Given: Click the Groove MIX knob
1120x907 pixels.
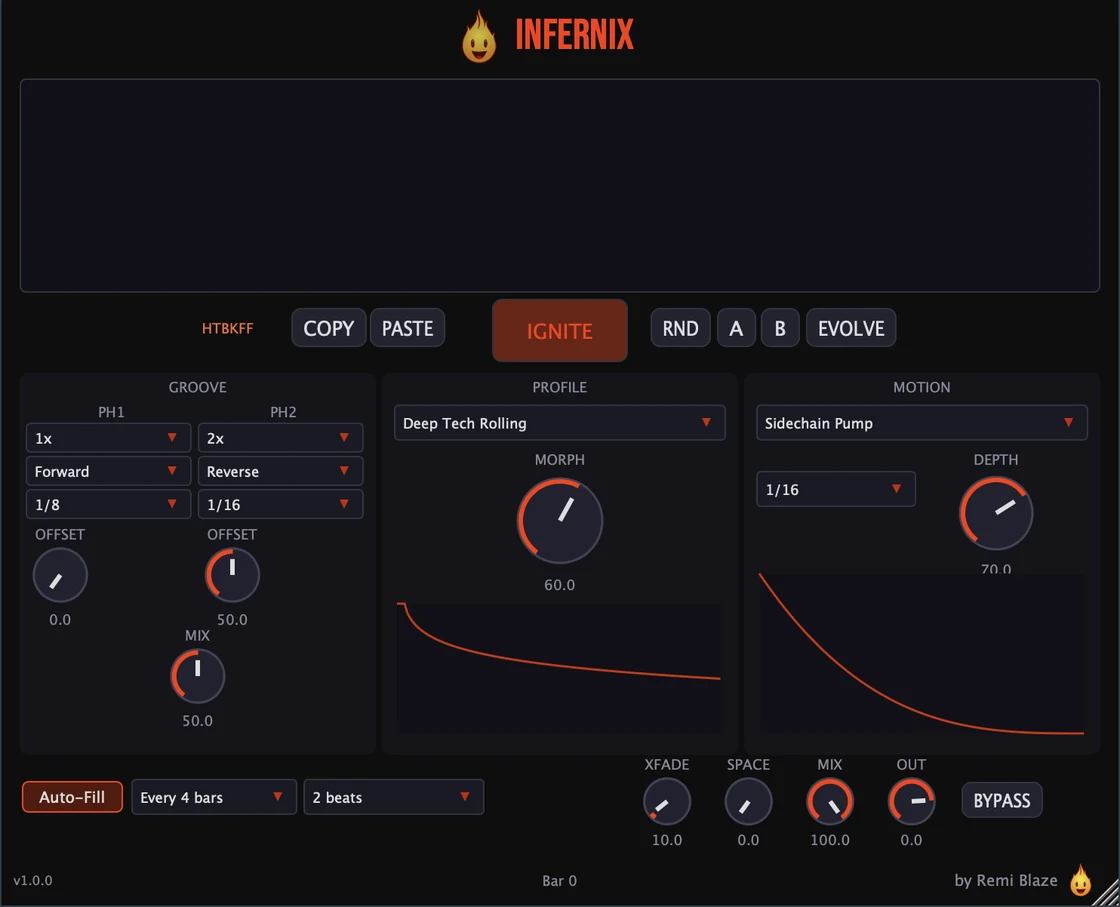Looking at the screenshot, I should [197, 676].
